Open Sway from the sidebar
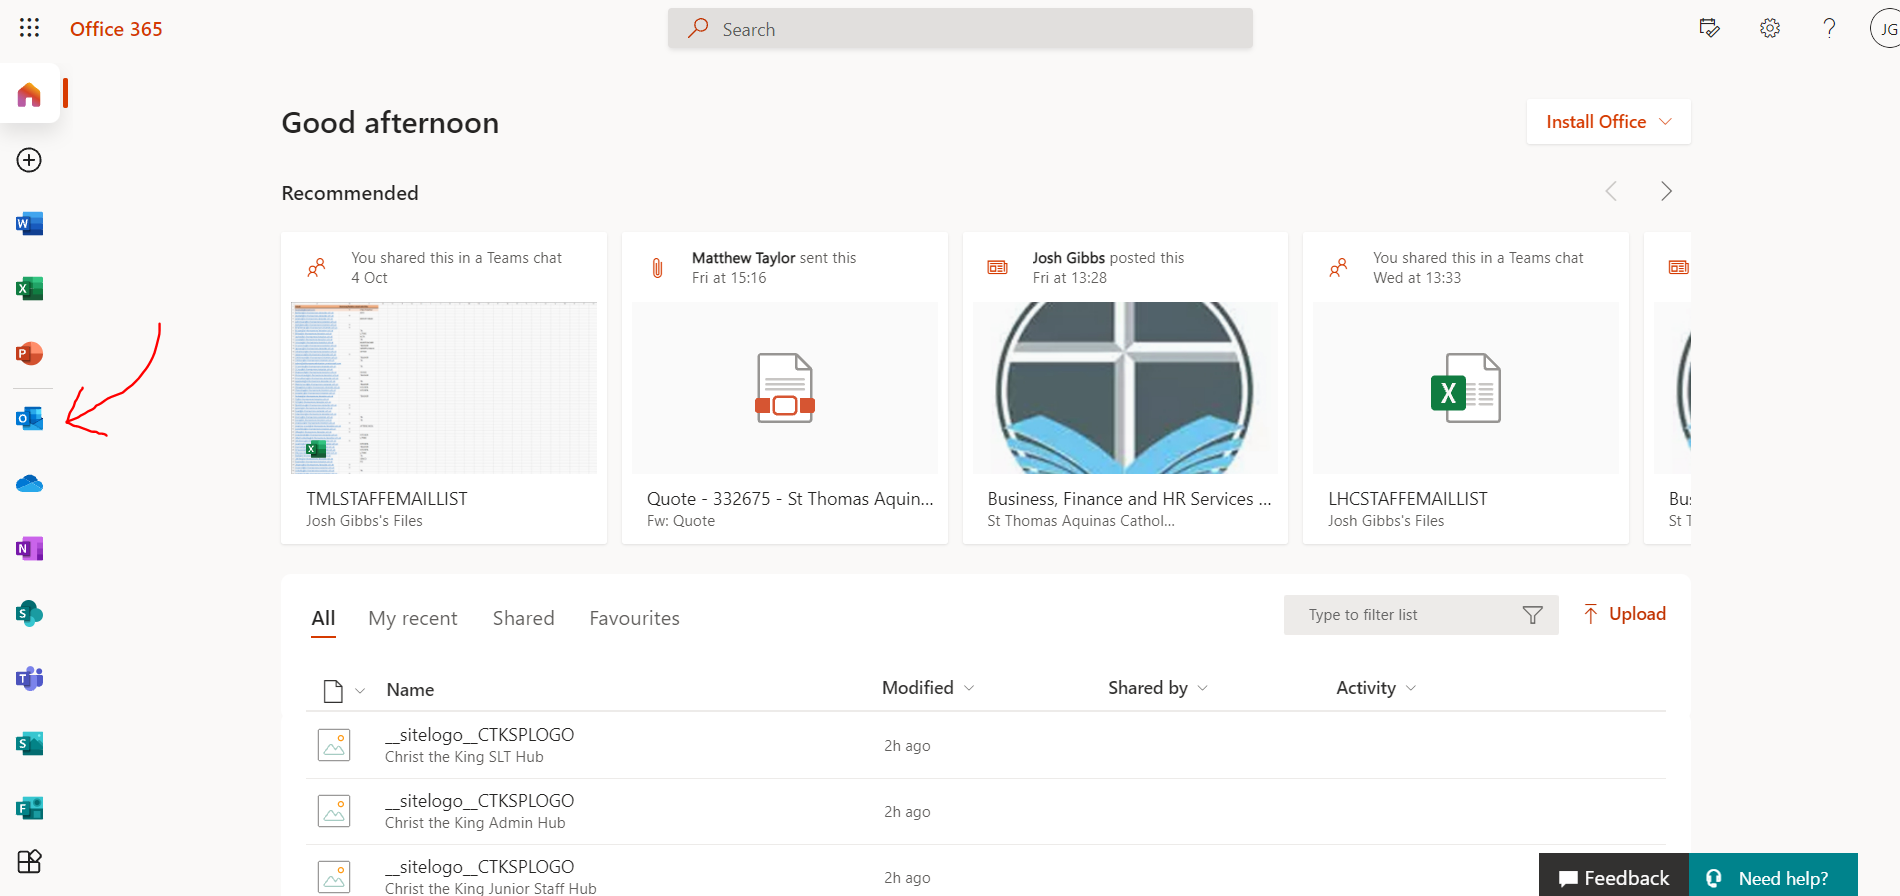Viewport: 1900px width, 896px height. pyautogui.click(x=29, y=743)
